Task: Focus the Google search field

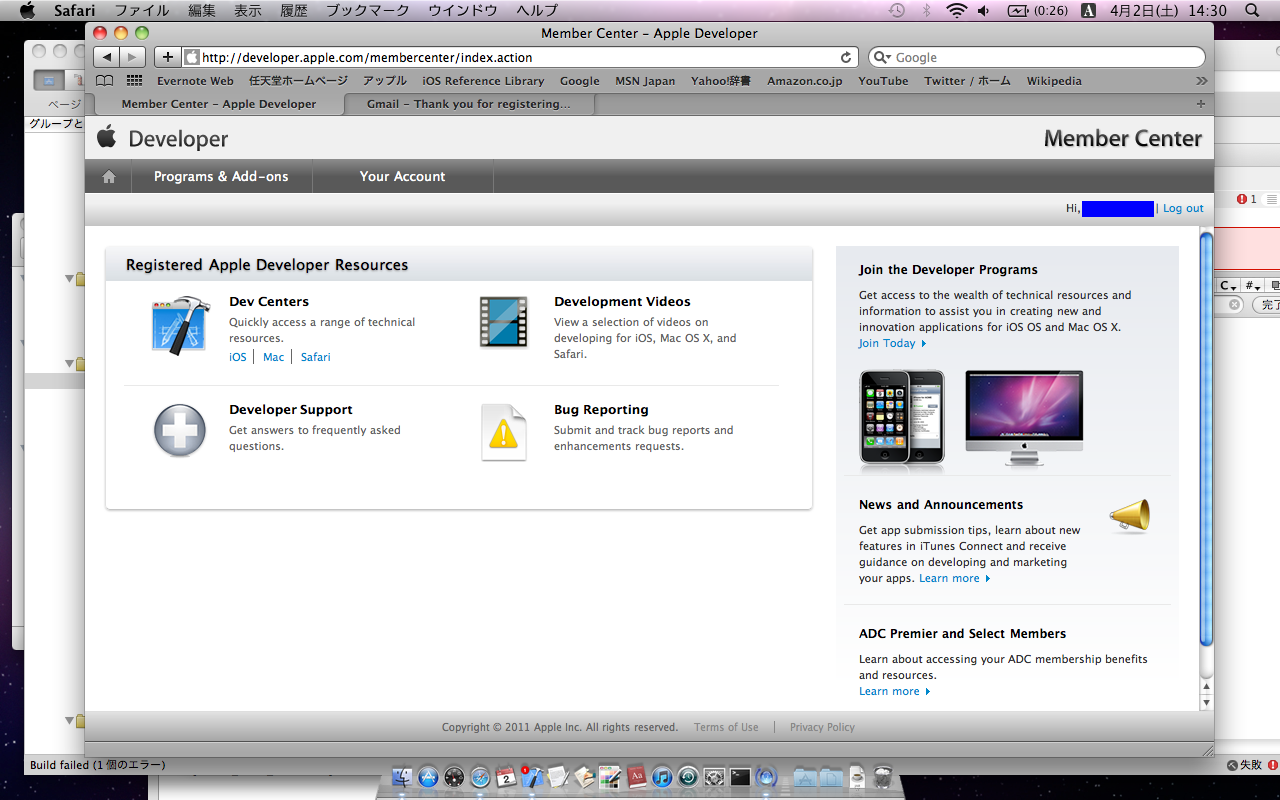Action: pyautogui.click(x=1037, y=58)
